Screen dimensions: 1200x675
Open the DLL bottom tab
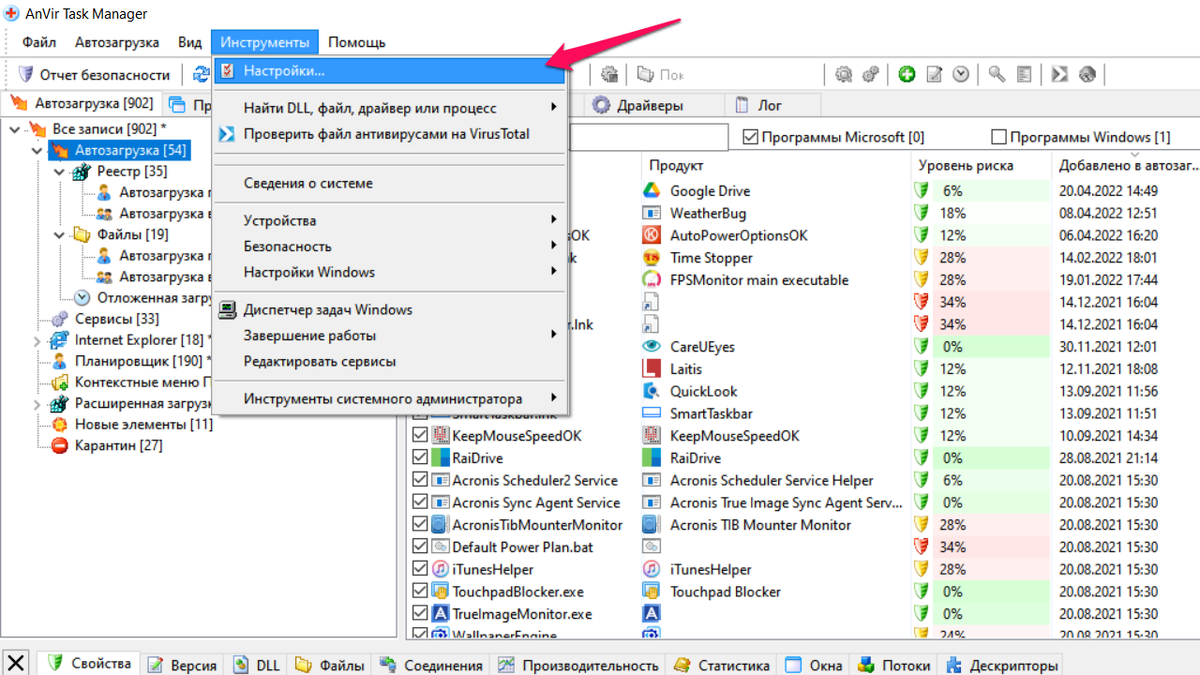[x=256, y=665]
